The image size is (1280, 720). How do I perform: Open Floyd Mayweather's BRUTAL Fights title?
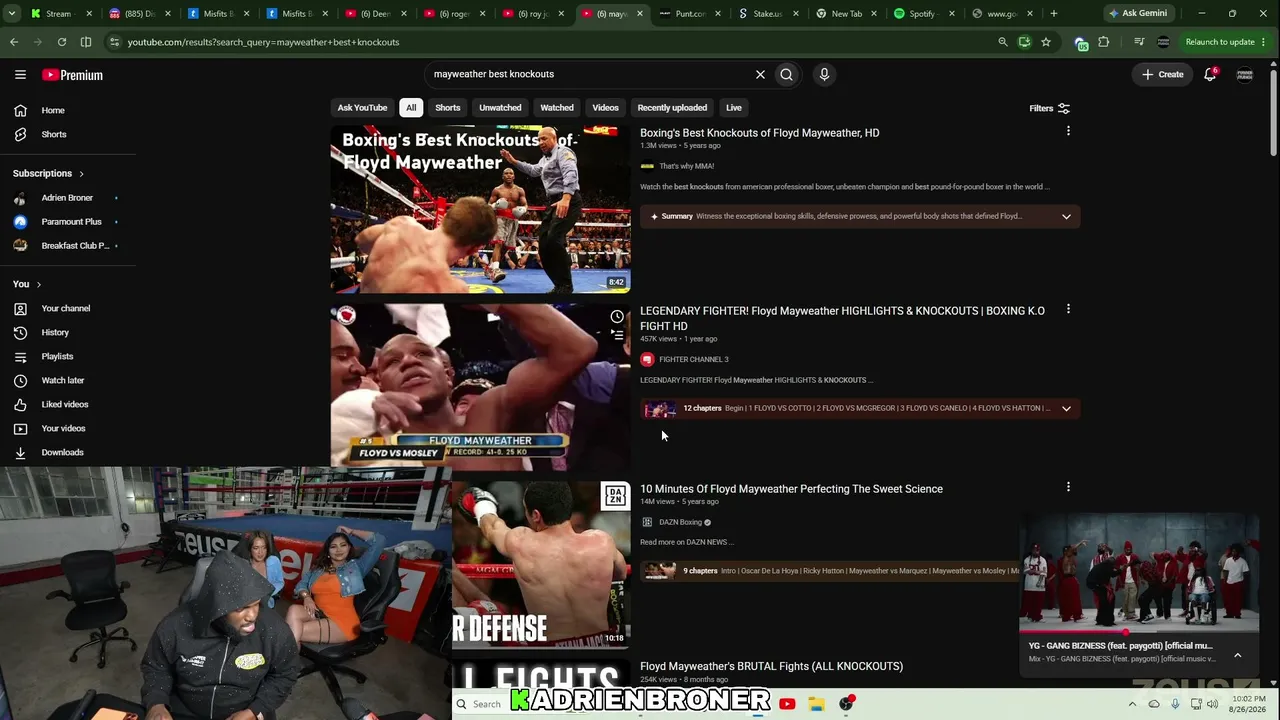click(x=771, y=666)
